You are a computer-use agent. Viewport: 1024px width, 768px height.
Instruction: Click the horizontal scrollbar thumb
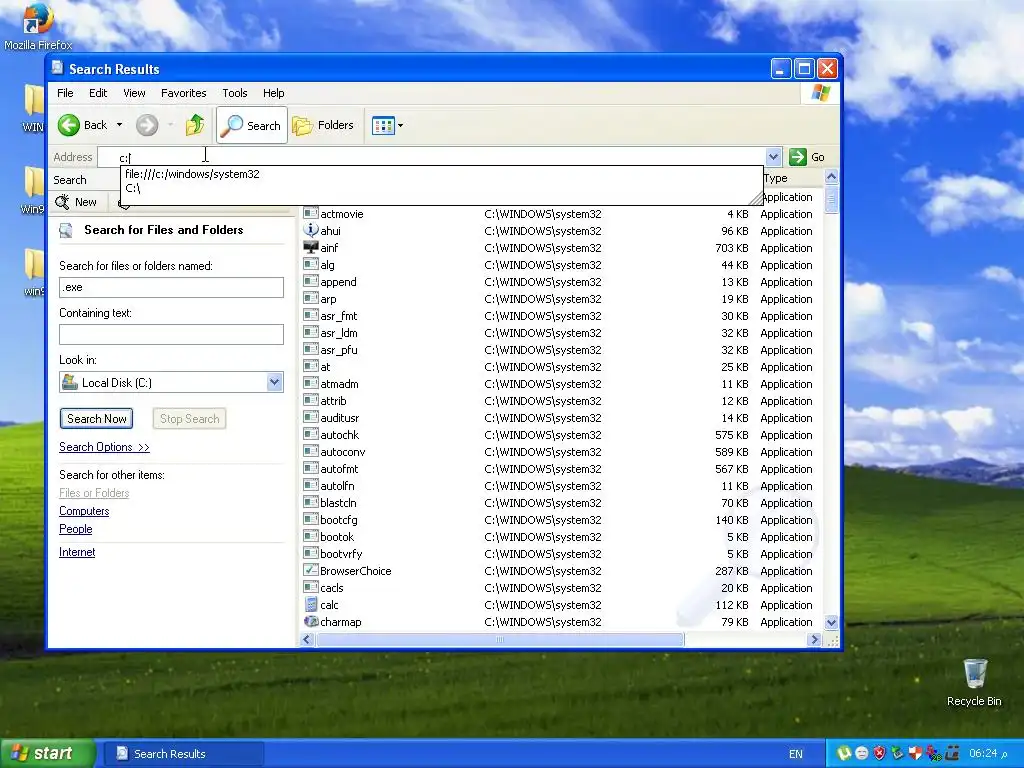(x=500, y=640)
